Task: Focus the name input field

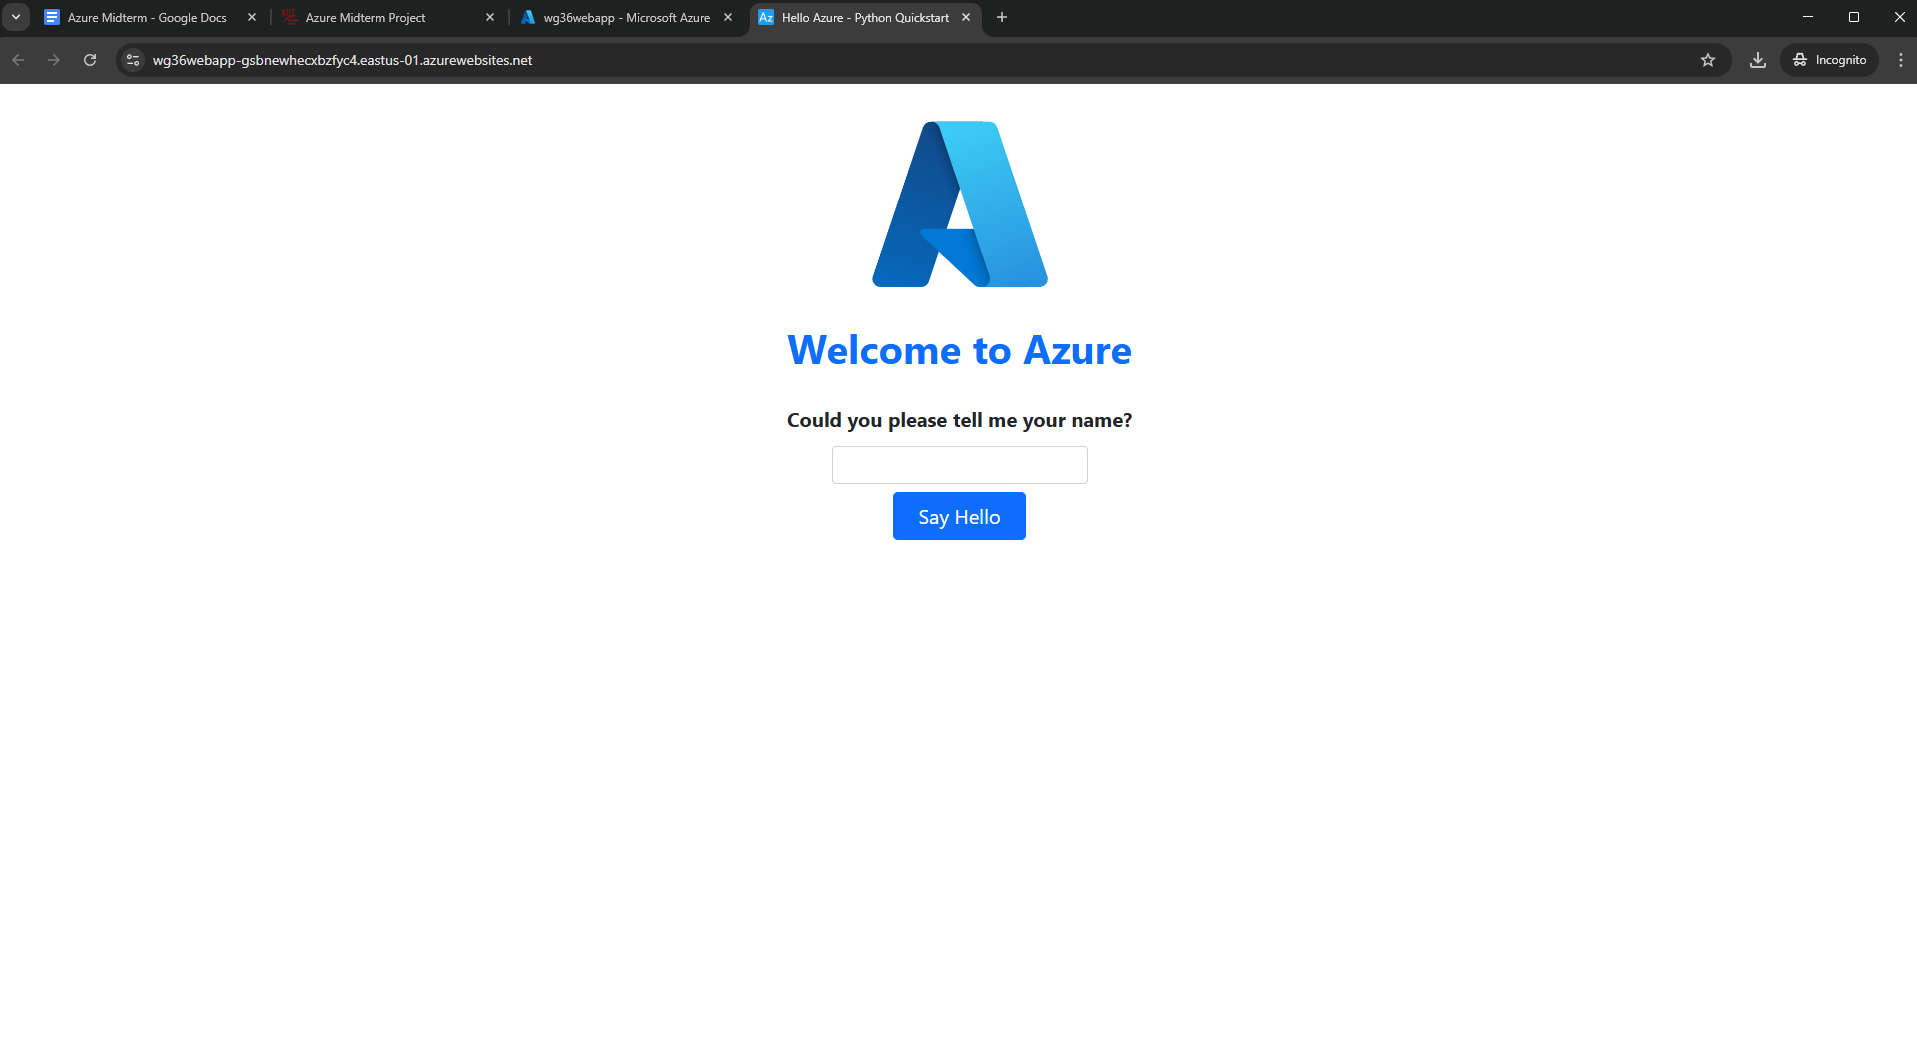Action: click(959, 465)
